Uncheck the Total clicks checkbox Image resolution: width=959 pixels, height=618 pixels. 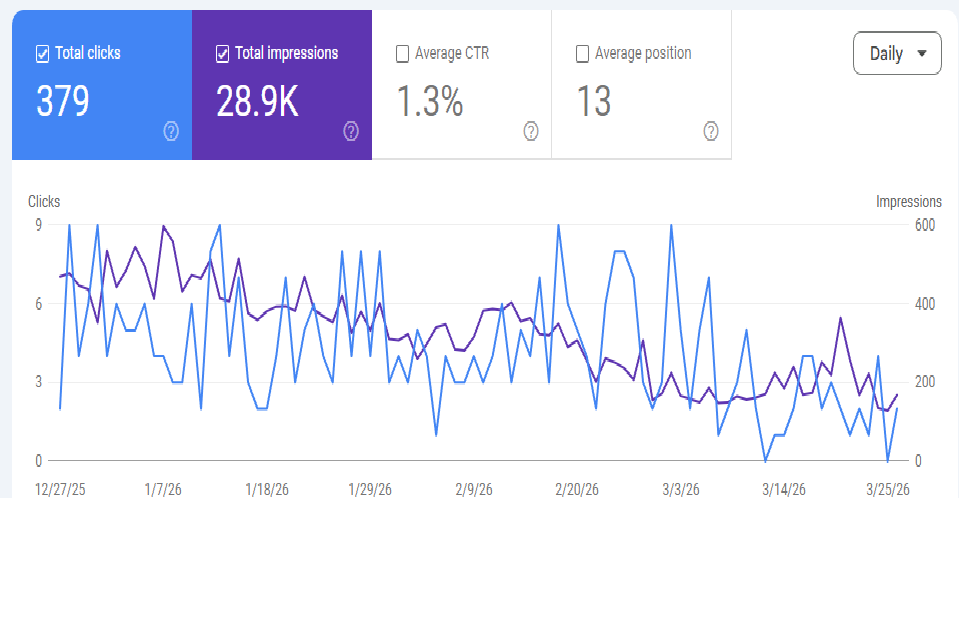pyautogui.click(x=42, y=54)
